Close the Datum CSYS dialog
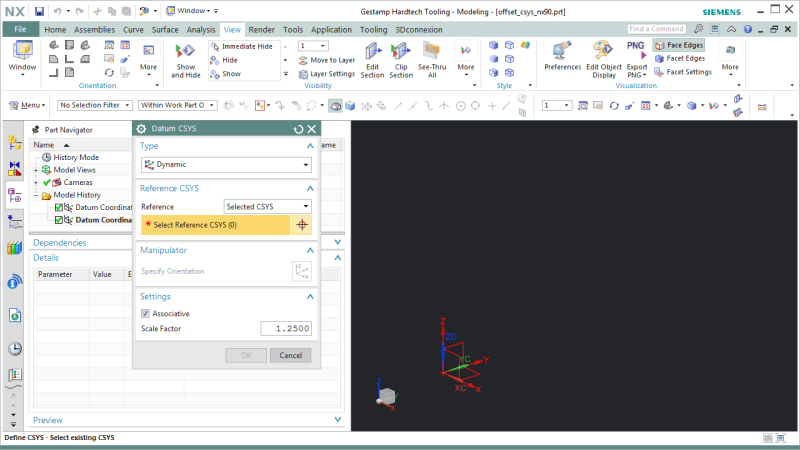 312,129
